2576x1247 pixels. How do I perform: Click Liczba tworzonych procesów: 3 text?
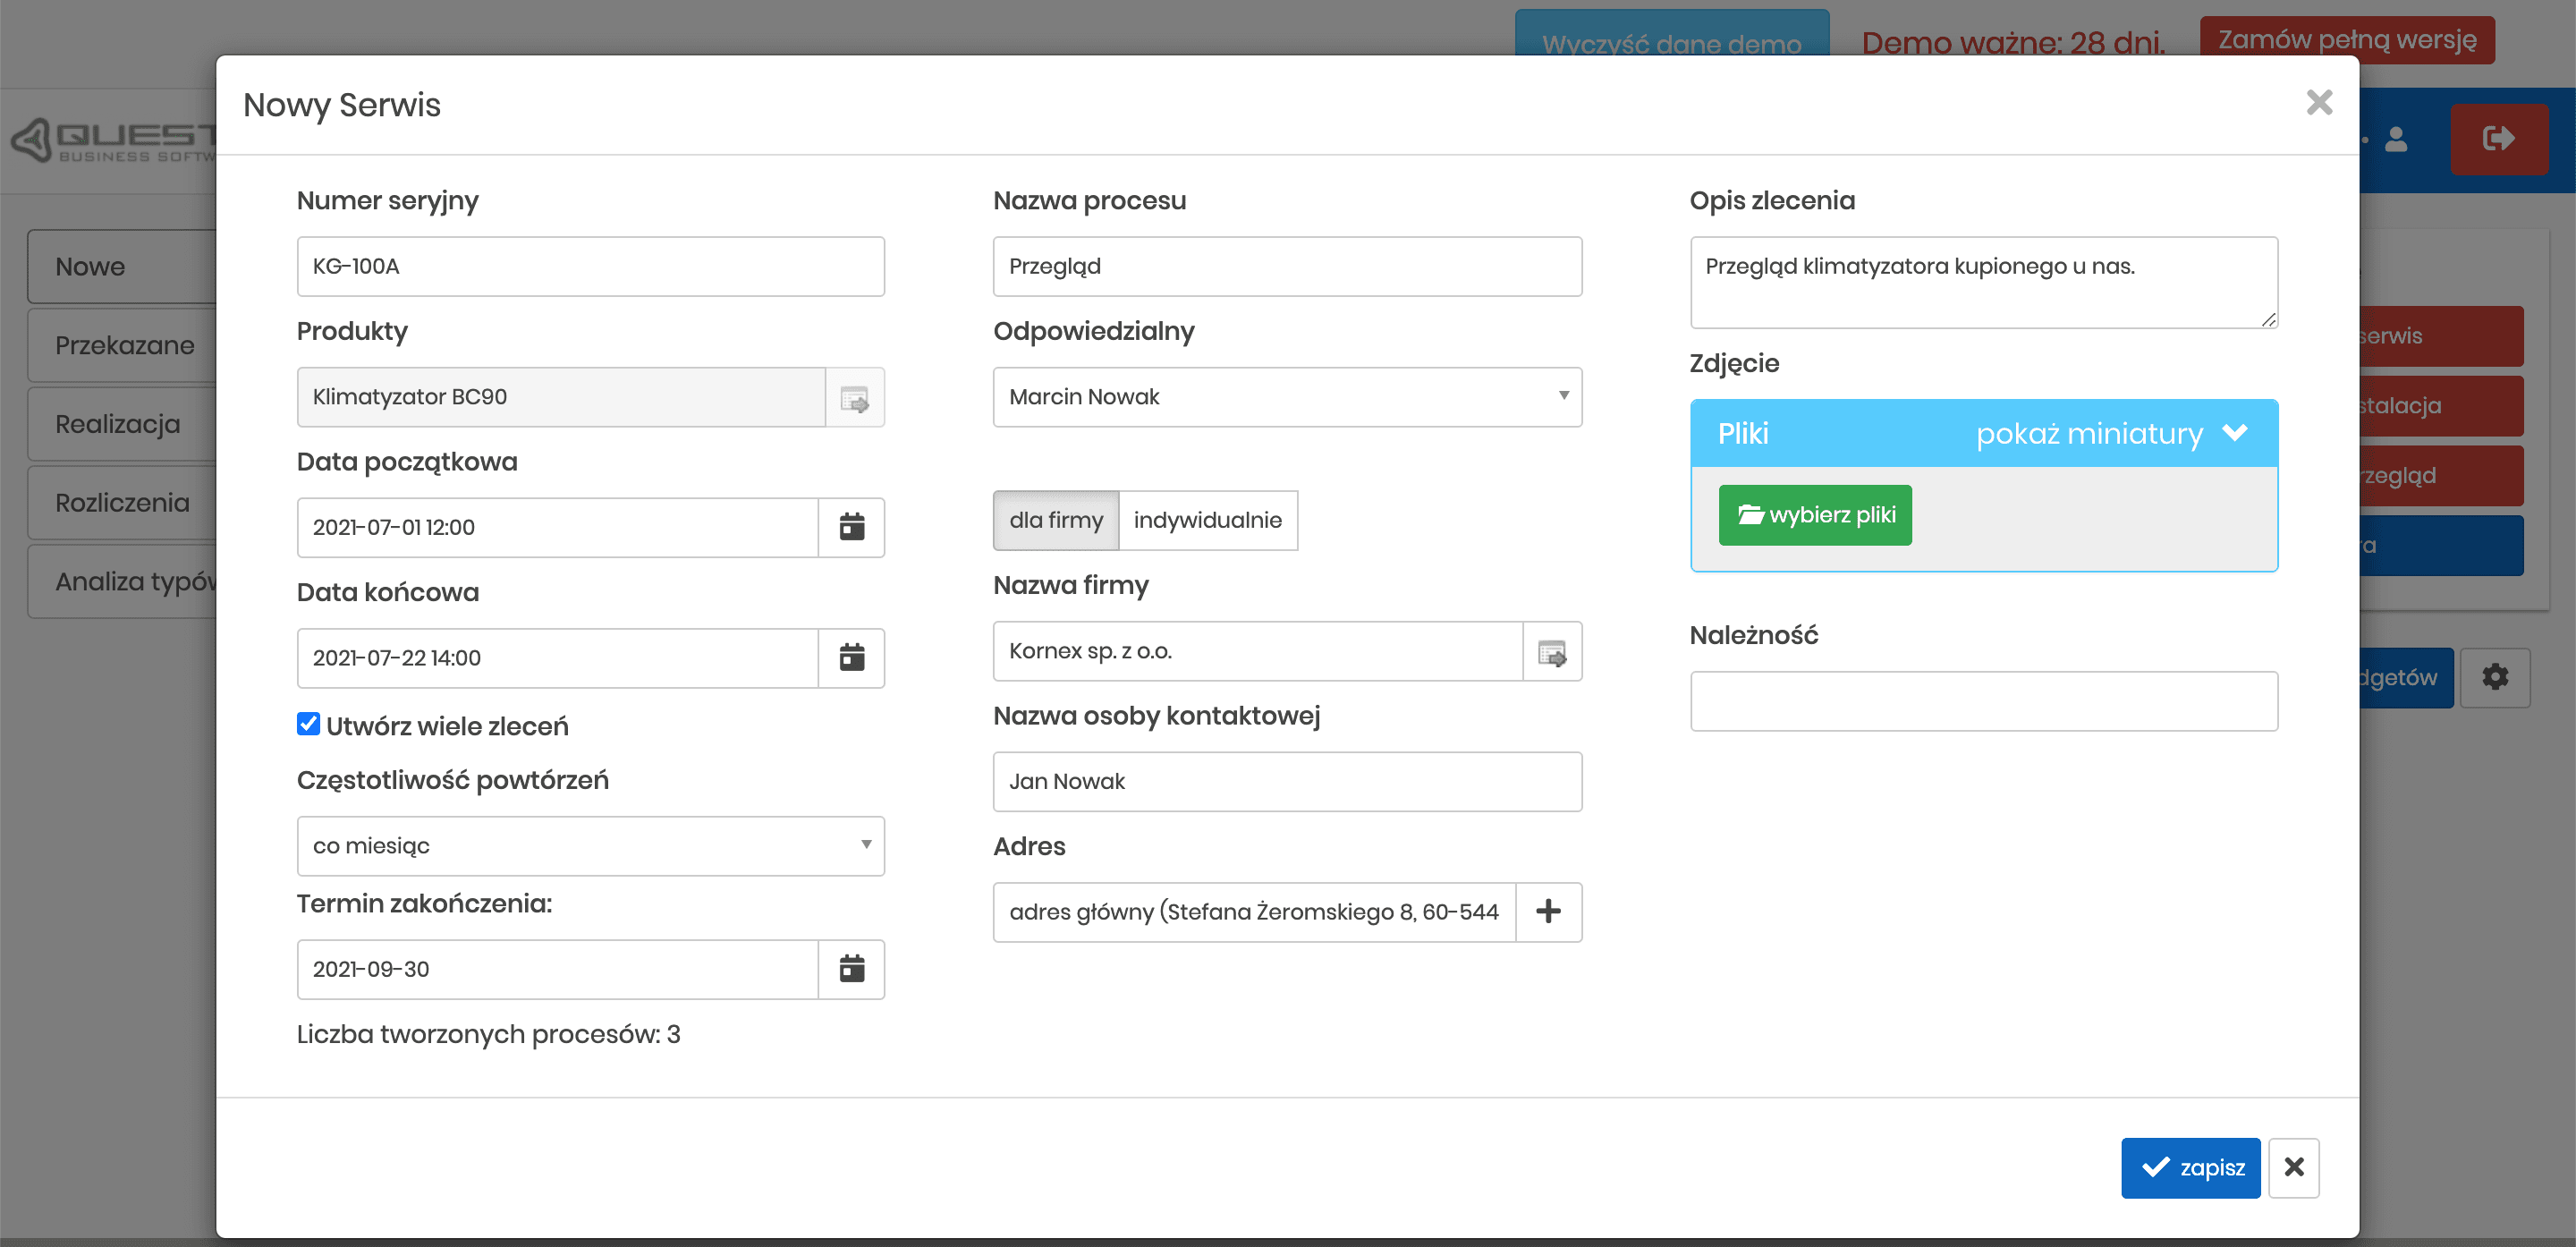[488, 1035]
